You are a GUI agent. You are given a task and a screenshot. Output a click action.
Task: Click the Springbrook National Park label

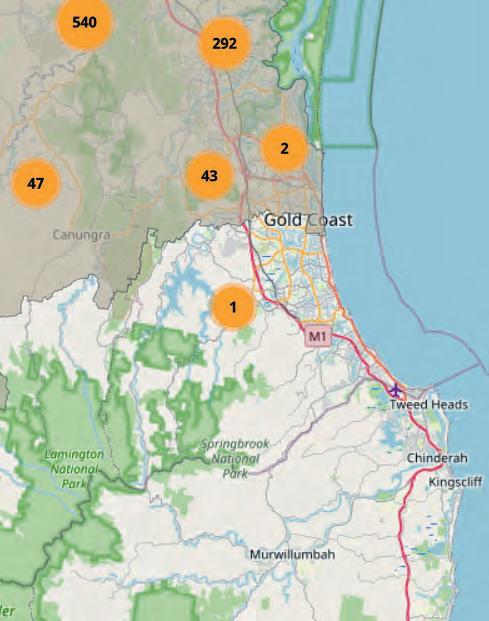[235, 459]
